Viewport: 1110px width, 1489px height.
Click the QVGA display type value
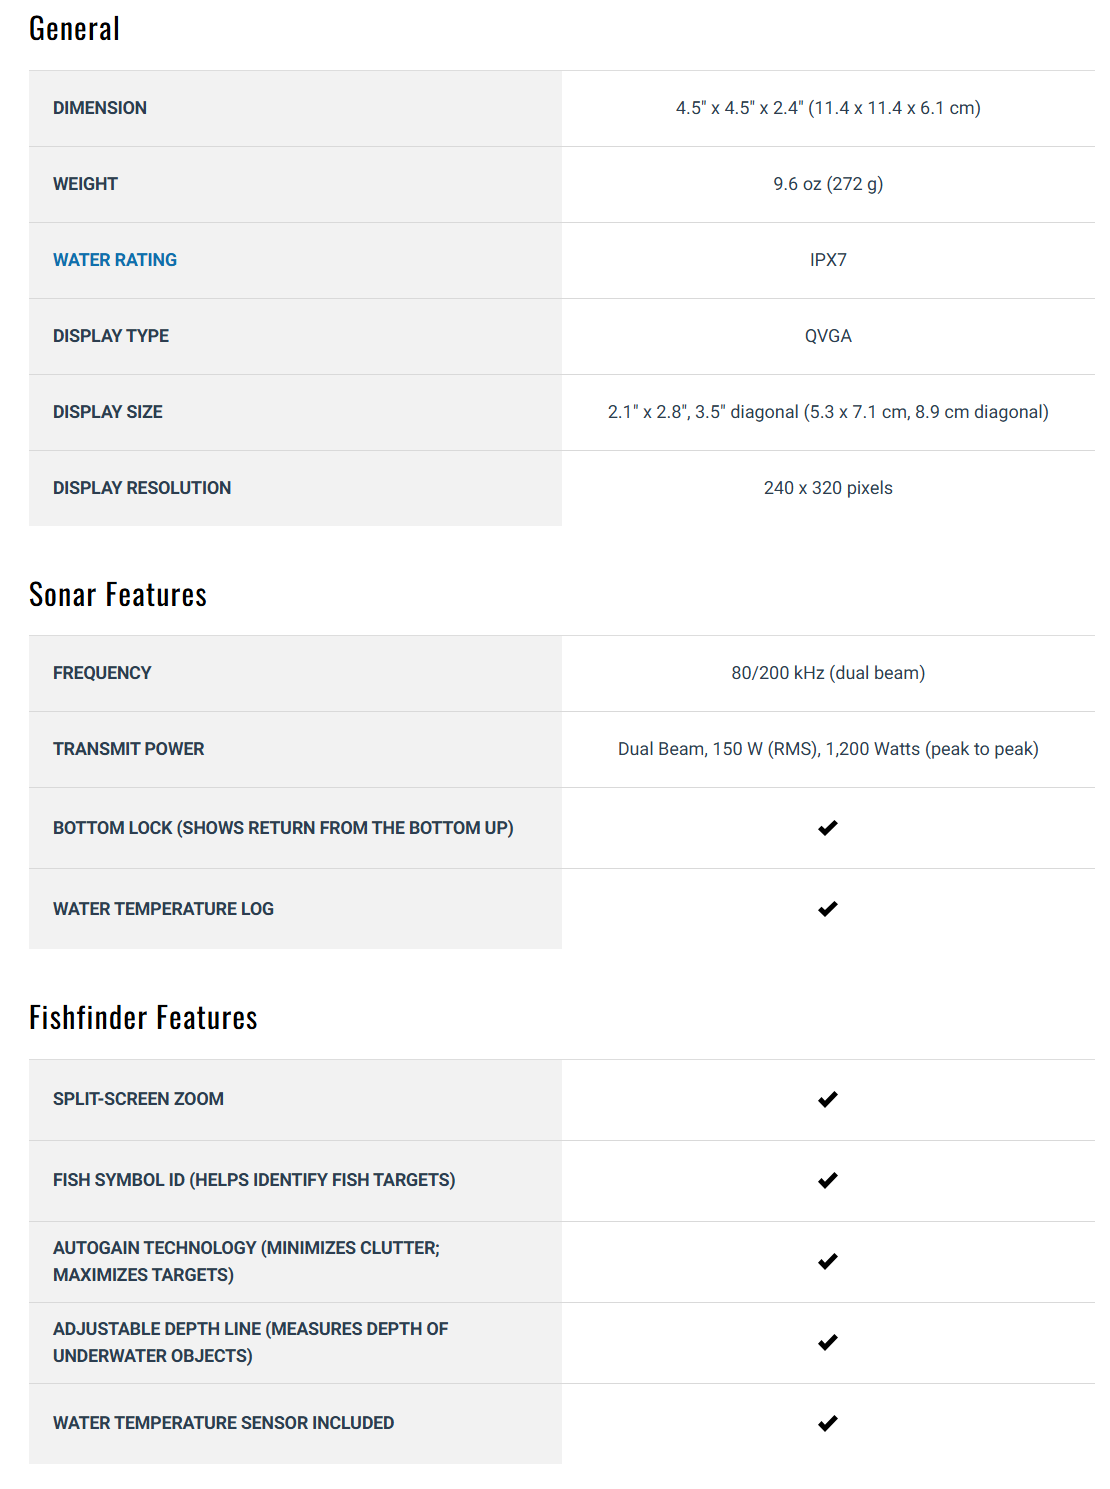[828, 336]
